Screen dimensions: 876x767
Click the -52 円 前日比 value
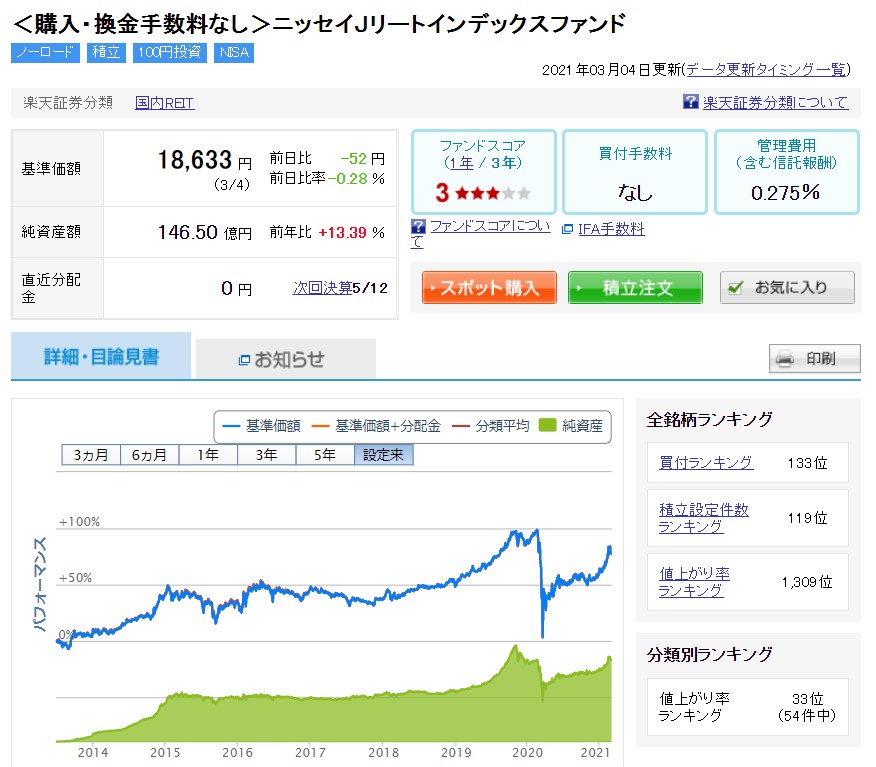click(363, 159)
